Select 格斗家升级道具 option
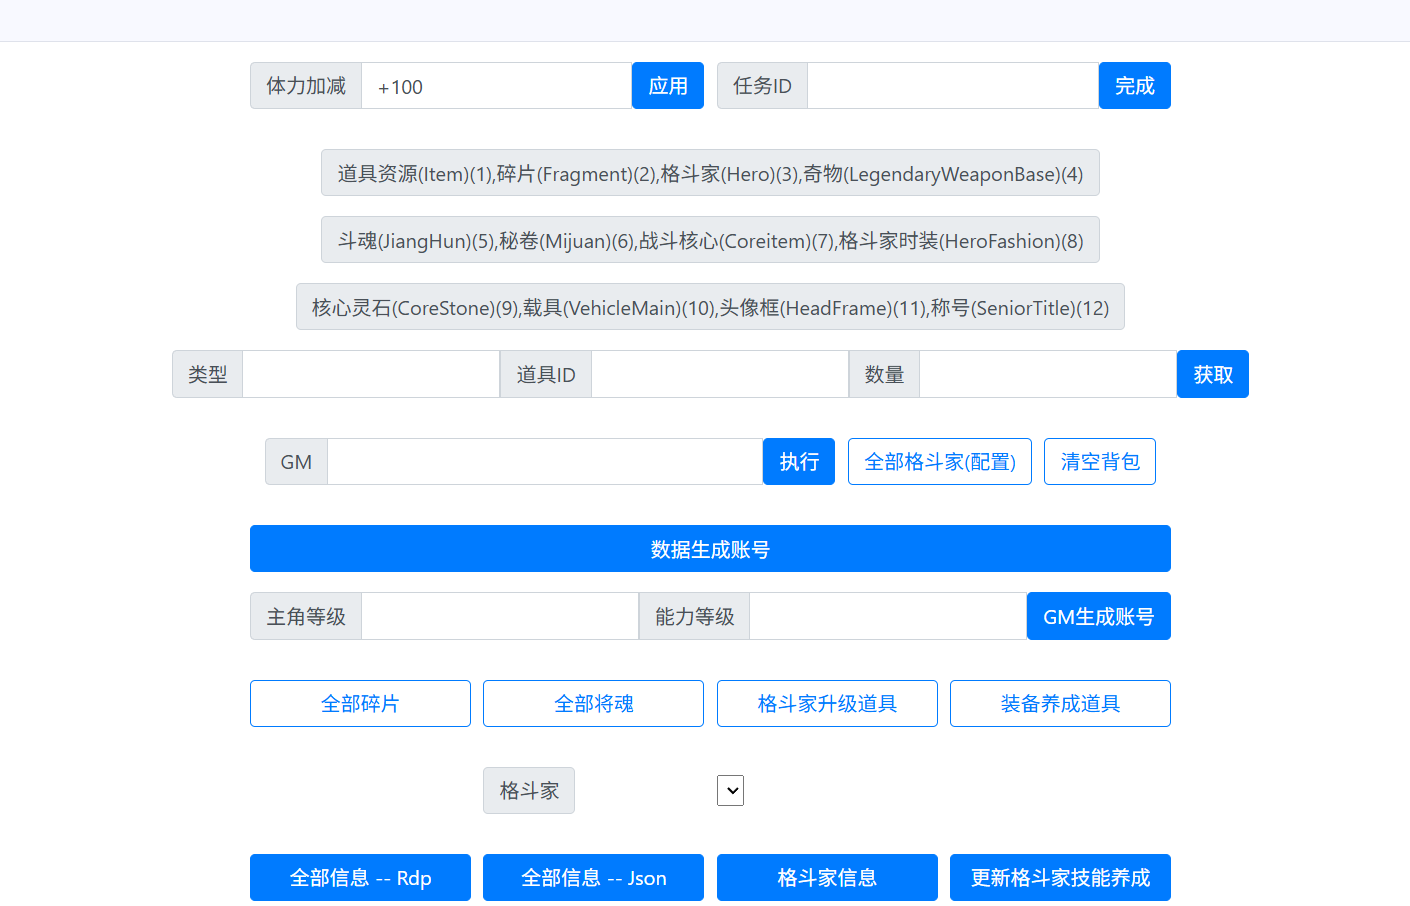Viewport: 1410px width, 906px height. coord(827,703)
